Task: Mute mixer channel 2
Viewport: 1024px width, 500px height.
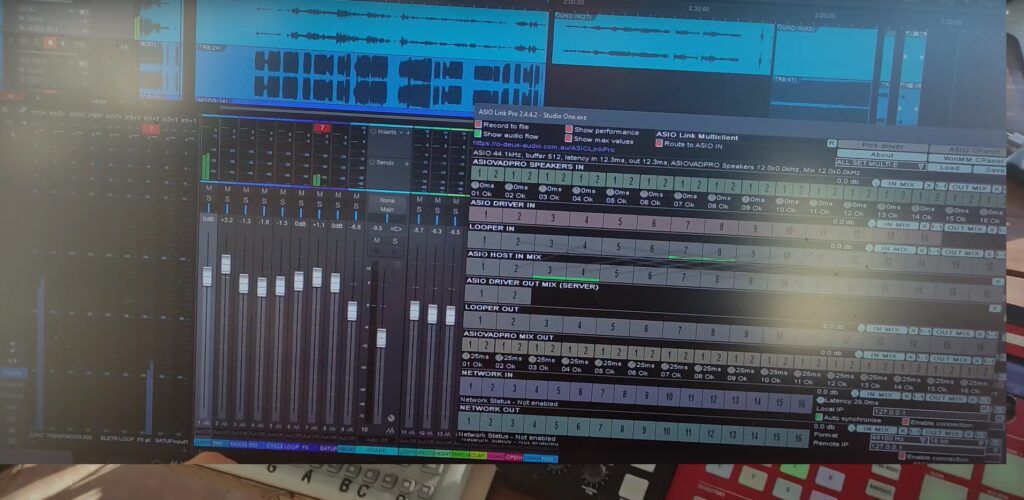Action: (227, 190)
